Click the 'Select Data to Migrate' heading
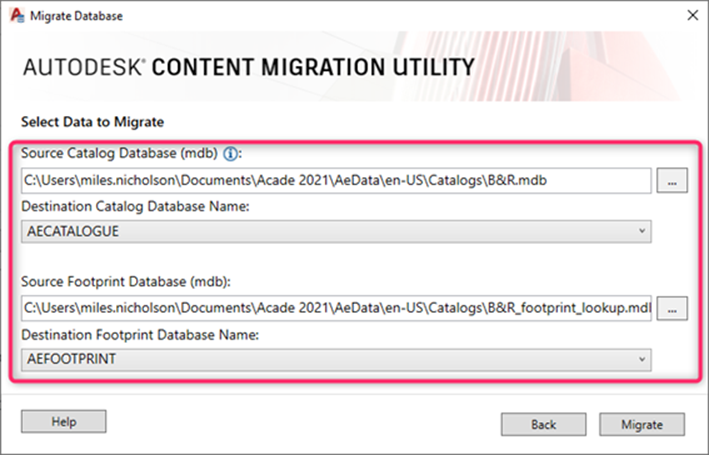 pos(93,122)
